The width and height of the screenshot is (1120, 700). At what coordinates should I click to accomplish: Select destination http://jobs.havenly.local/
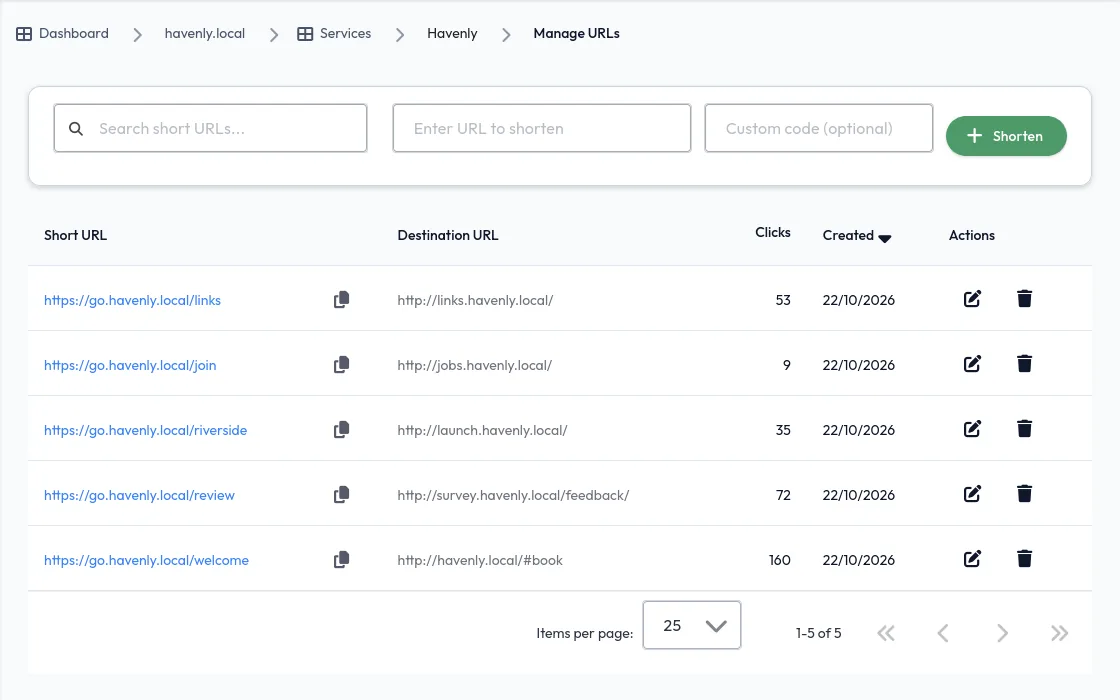tap(474, 365)
